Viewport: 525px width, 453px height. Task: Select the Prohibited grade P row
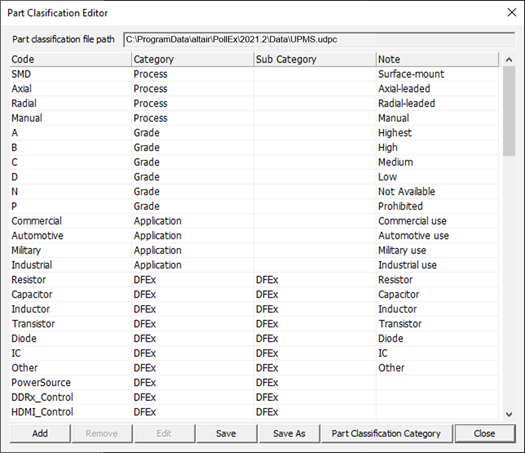pyautogui.click(x=254, y=206)
